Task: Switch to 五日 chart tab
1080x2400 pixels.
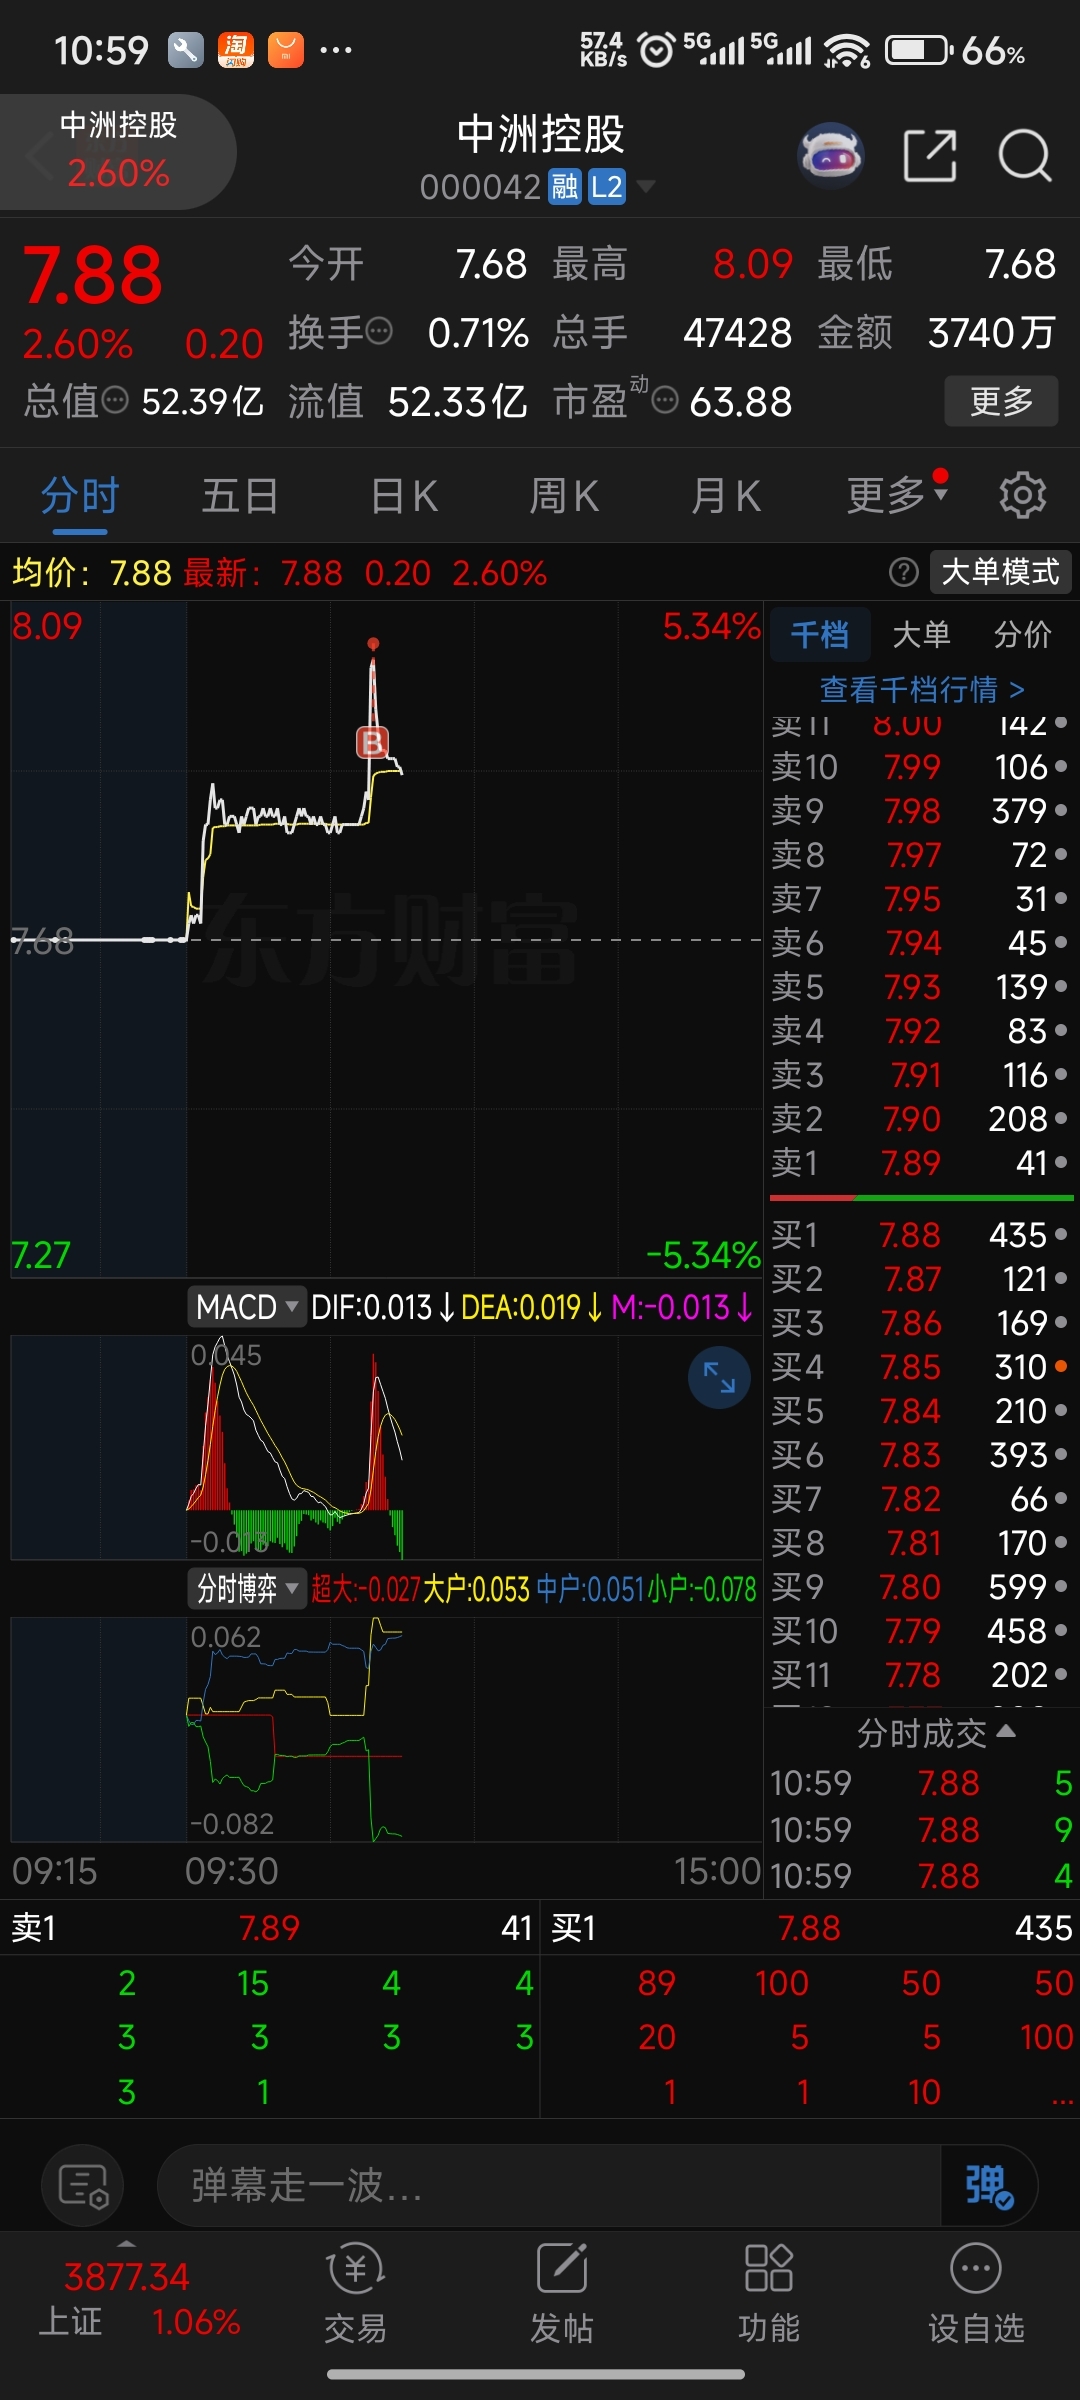Action: tap(240, 496)
